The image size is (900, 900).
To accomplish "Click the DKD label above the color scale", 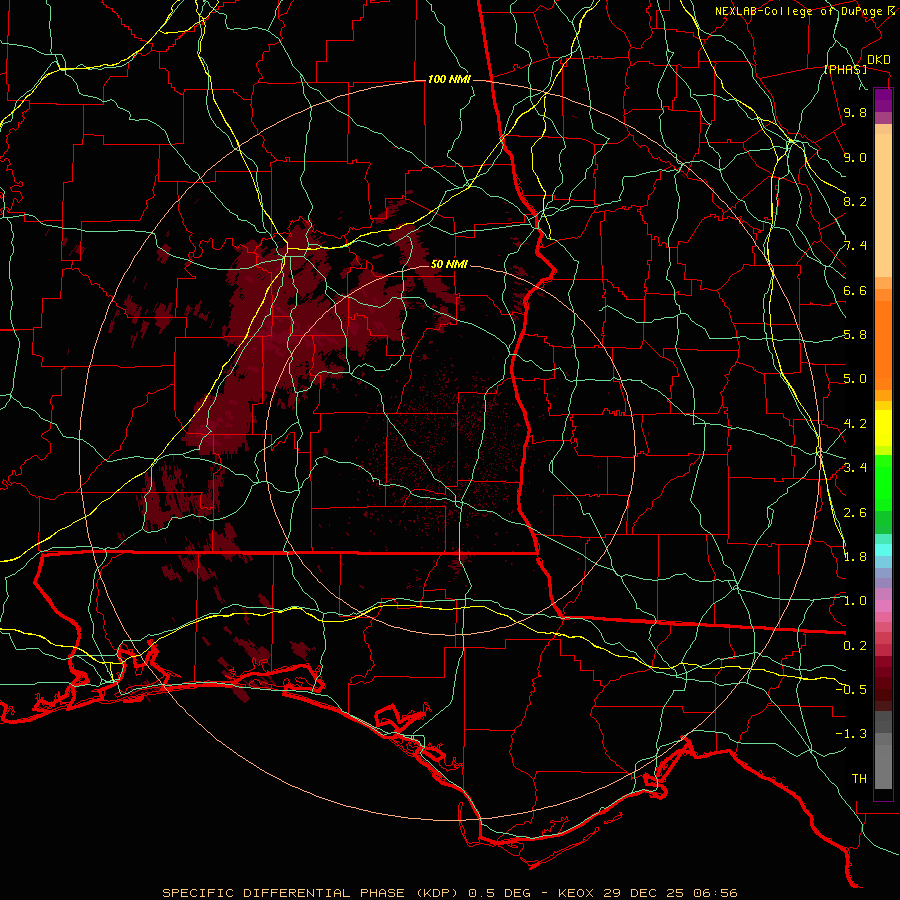I will (x=878, y=59).
